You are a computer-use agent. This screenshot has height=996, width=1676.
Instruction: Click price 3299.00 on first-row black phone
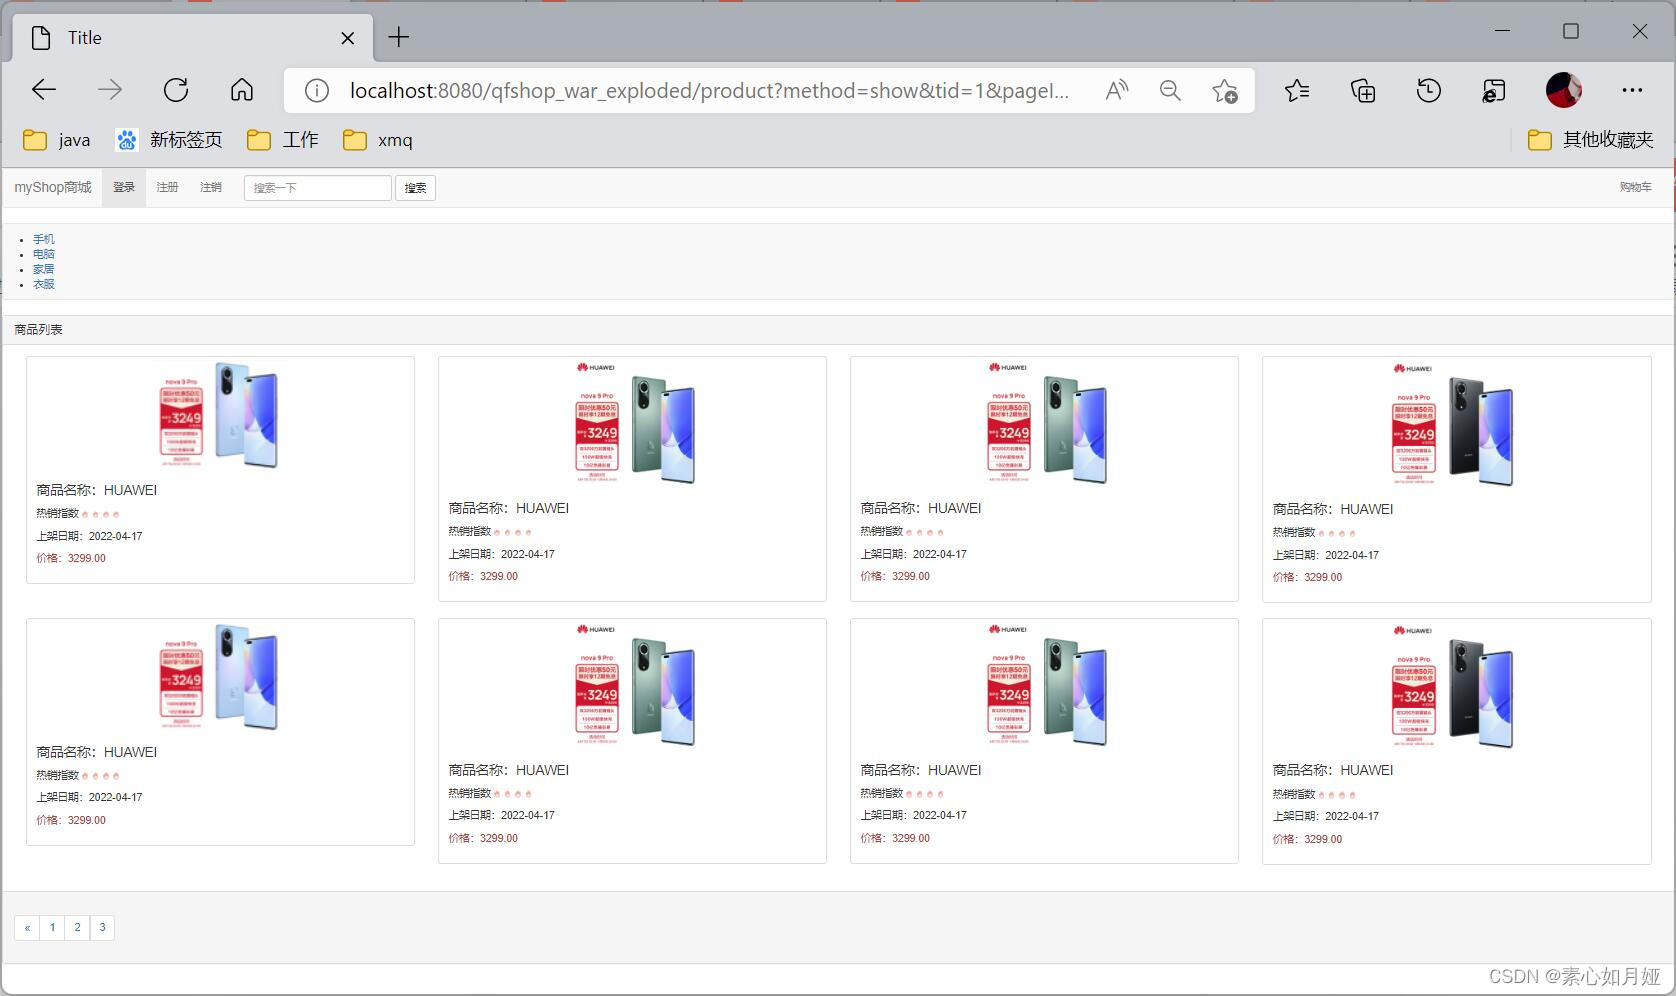[1307, 577]
